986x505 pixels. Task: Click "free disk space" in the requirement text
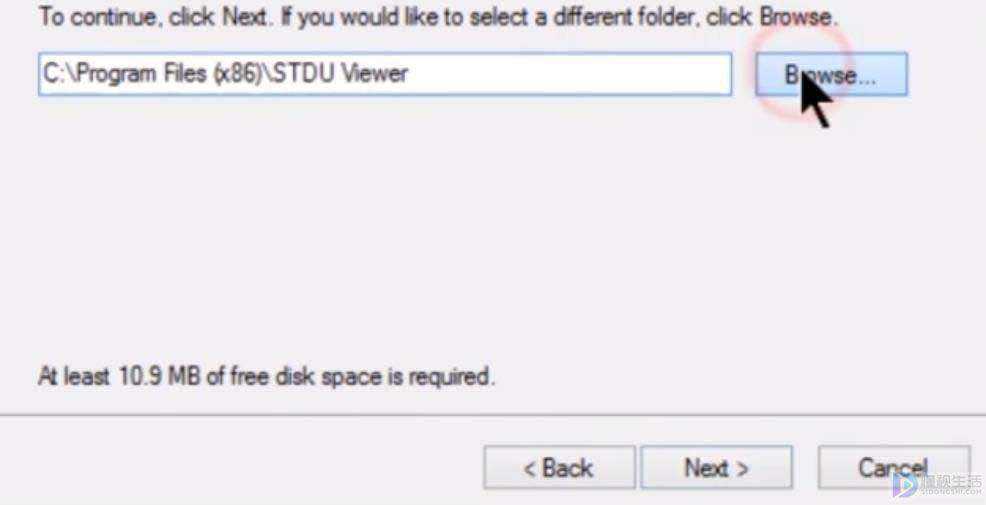(x=306, y=377)
